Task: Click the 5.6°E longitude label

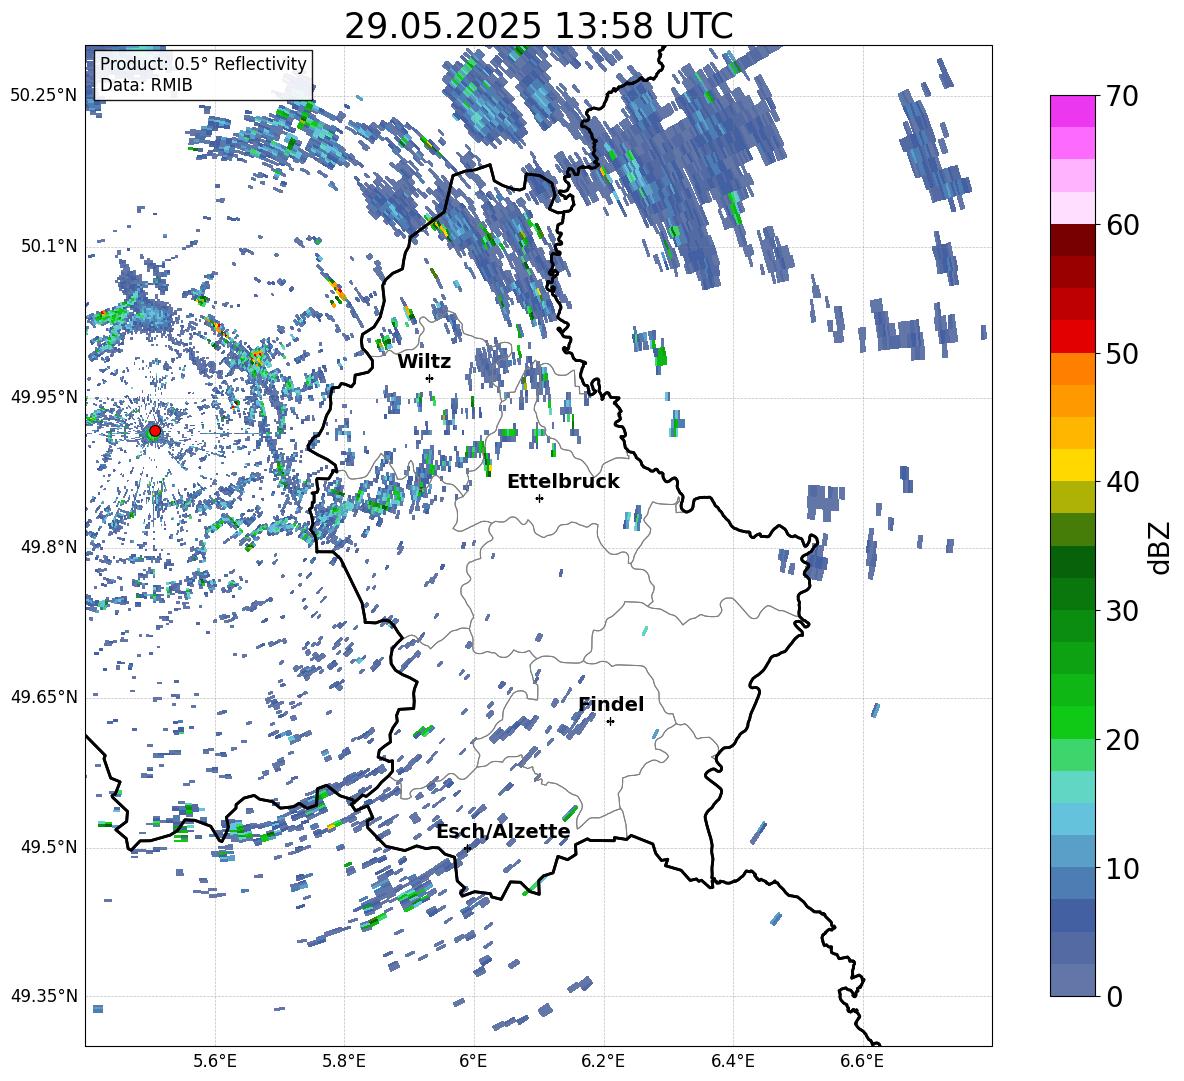Action: 215,1062
